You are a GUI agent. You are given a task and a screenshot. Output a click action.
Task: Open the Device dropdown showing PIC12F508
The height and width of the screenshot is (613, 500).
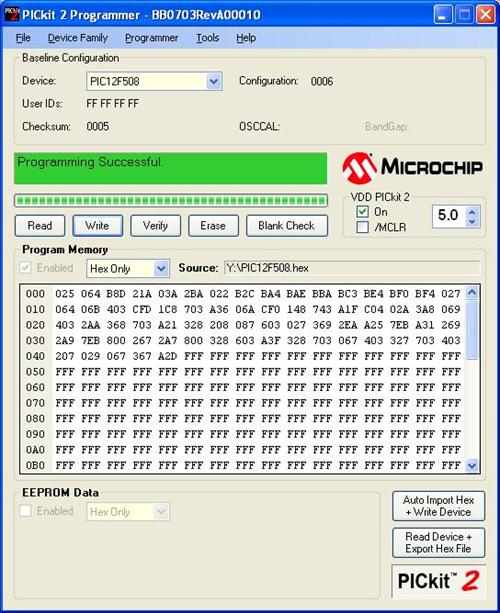[154, 81]
